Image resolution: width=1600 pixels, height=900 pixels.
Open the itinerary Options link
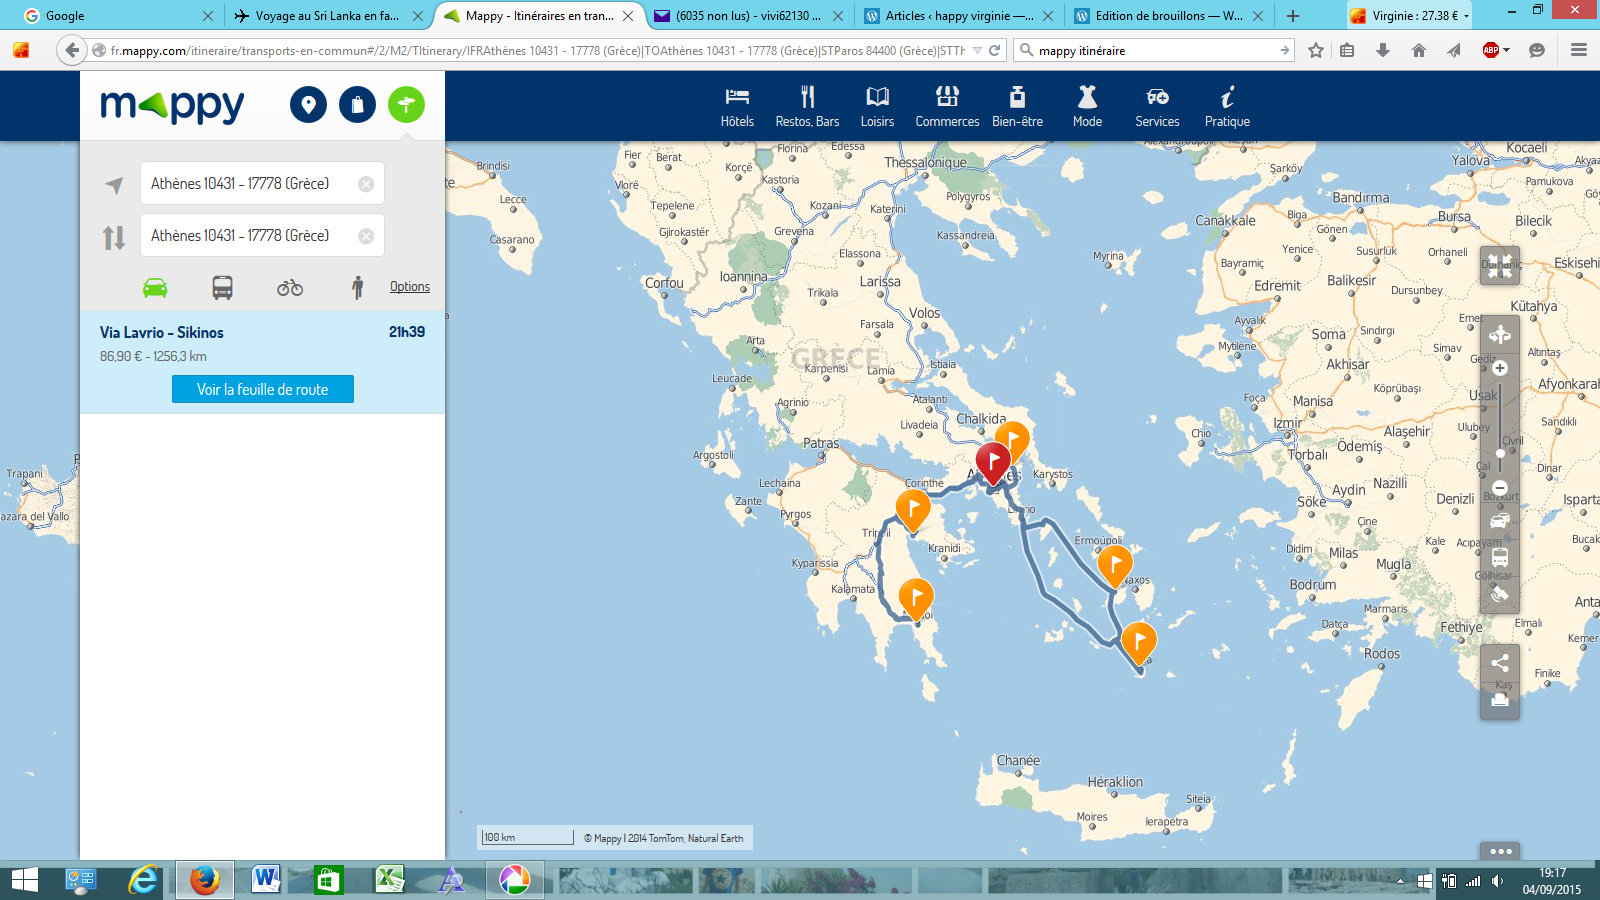409,287
